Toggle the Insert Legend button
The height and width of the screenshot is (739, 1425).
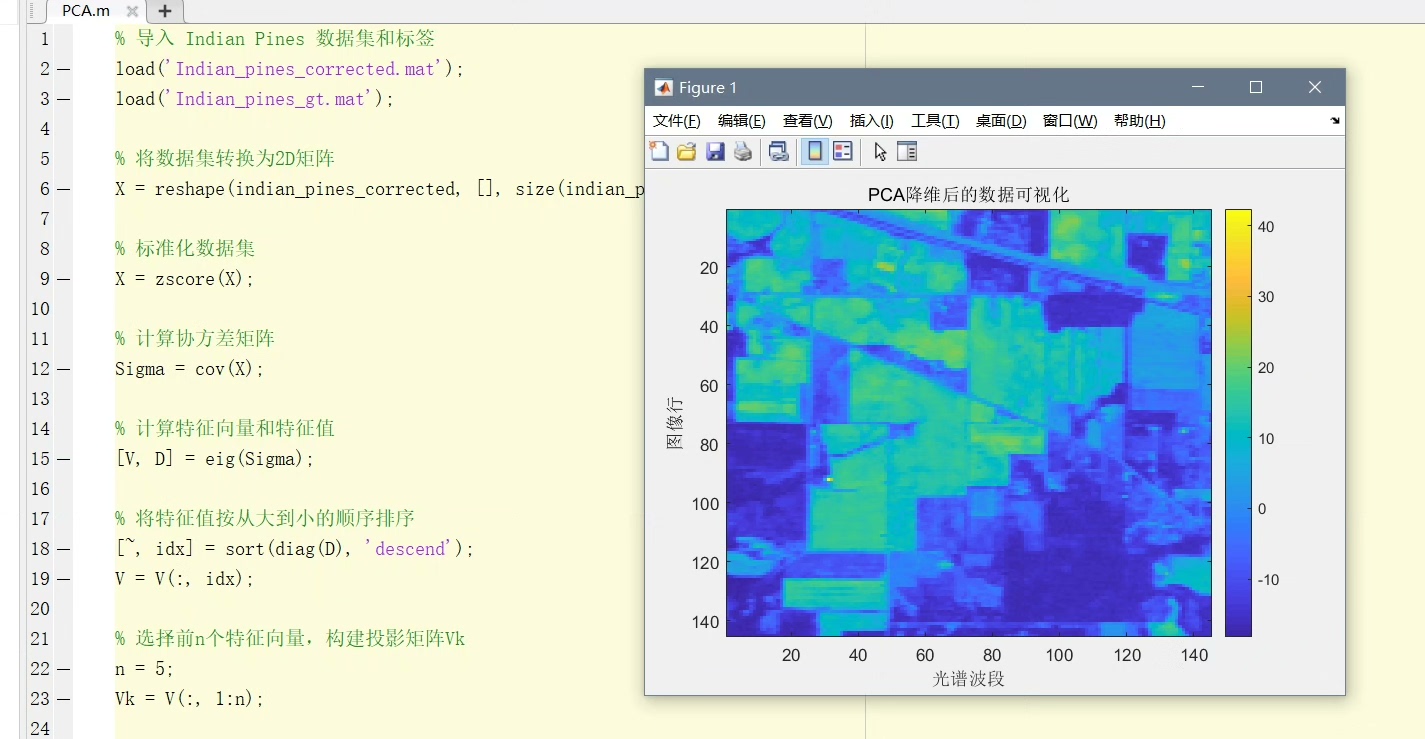pos(843,151)
